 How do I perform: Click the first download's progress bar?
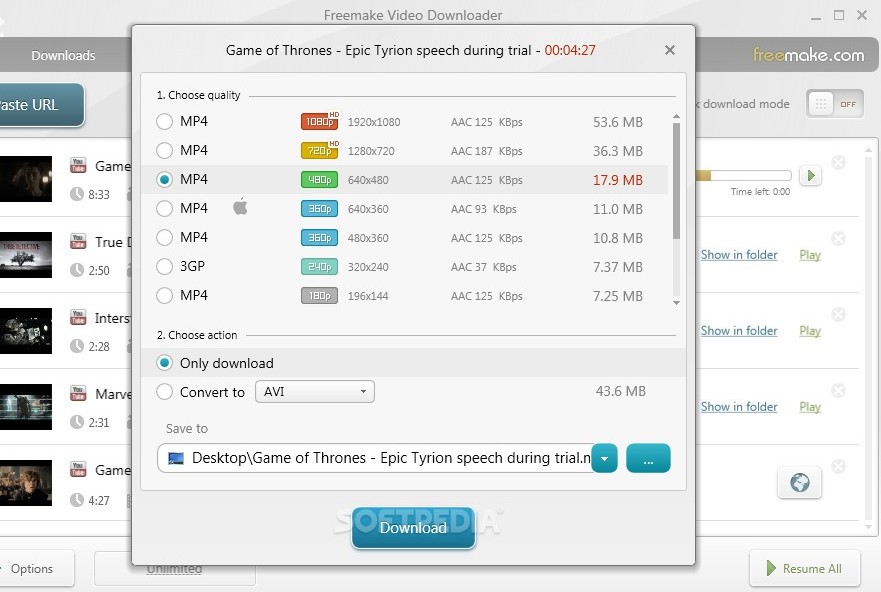(743, 176)
